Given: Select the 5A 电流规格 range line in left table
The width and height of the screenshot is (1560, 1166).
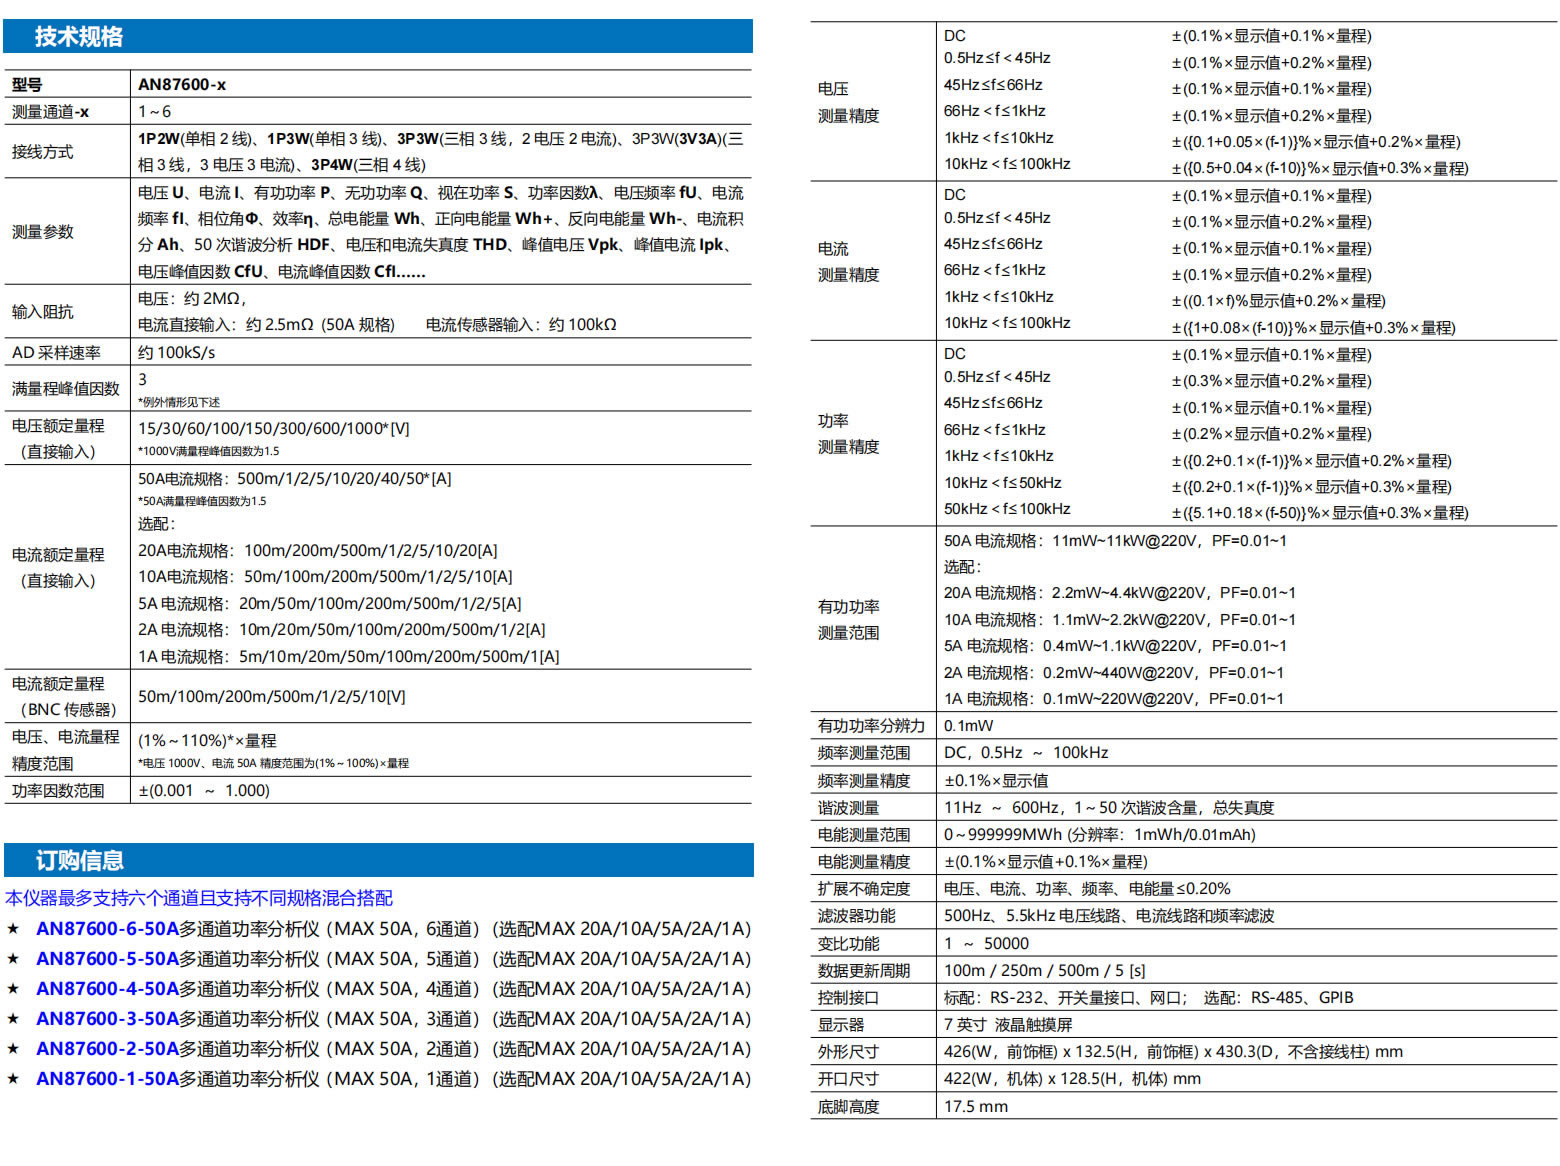Looking at the screenshot, I should (x=330, y=604).
